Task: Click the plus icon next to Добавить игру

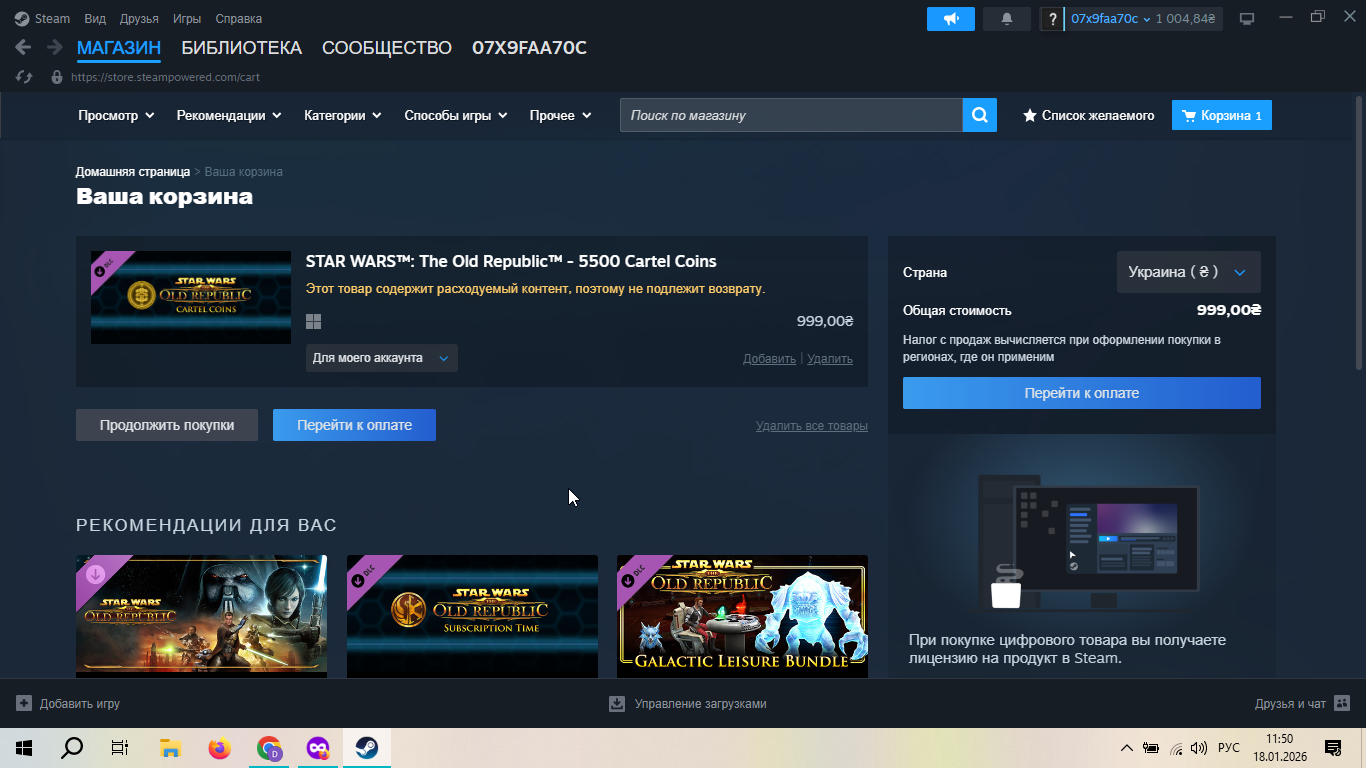Action: point(24,703)
